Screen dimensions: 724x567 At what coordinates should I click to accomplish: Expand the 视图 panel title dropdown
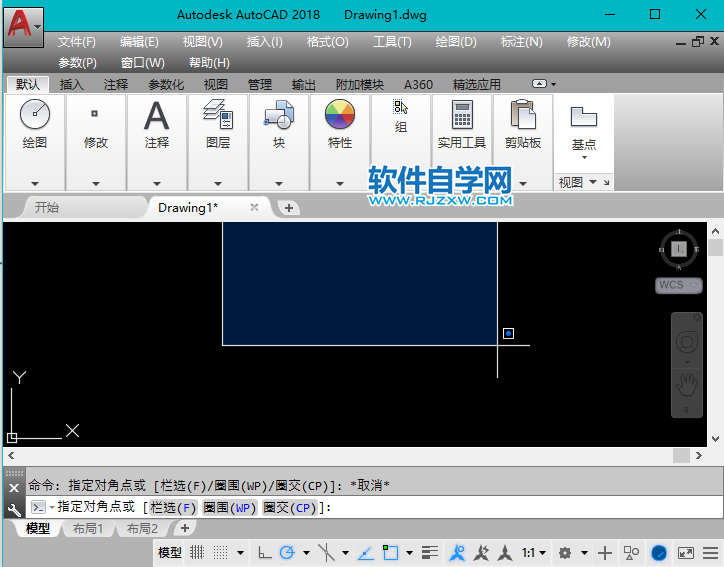coord(592,182)
